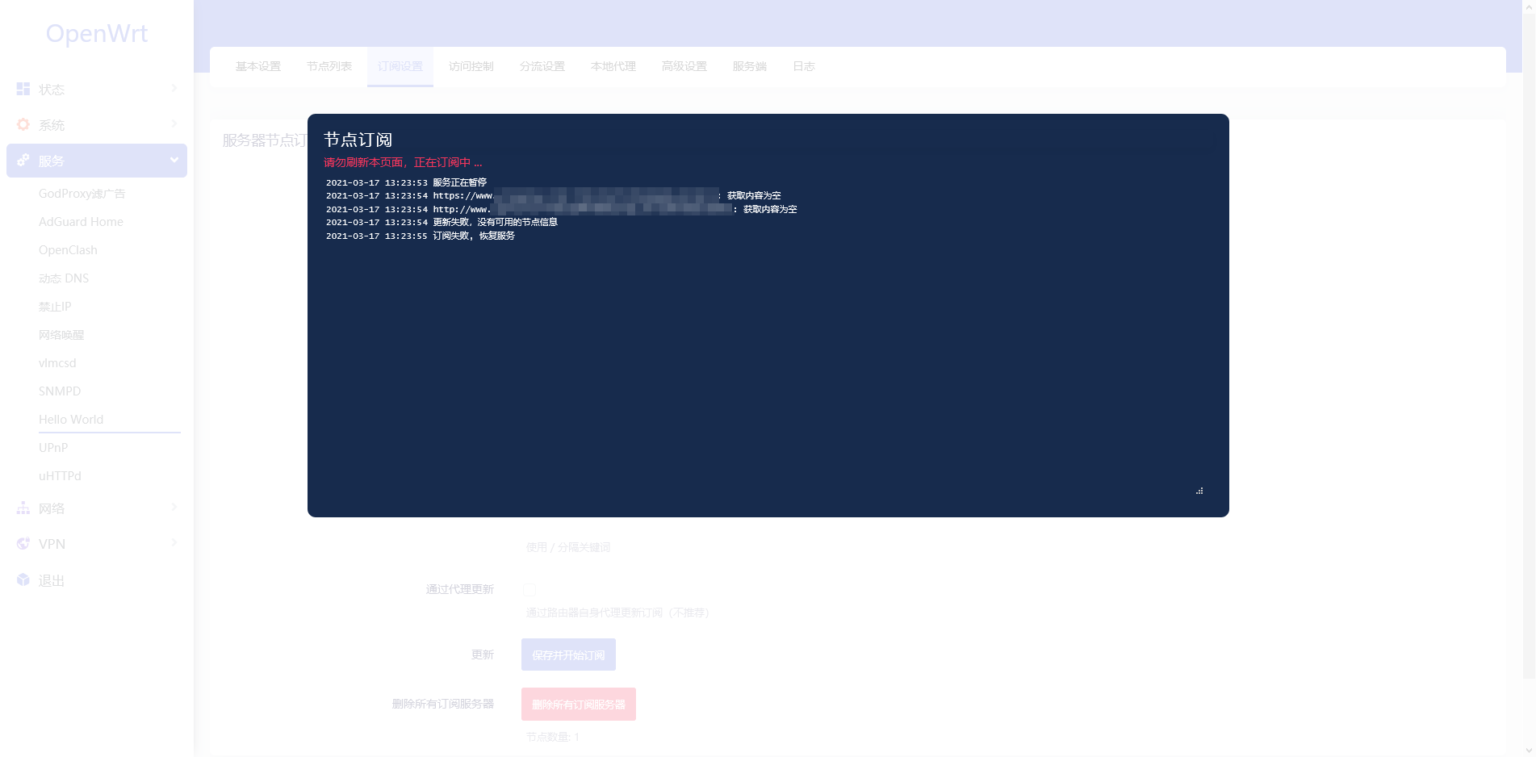Click the 系统 gear icon
The height and width of the screenshot is (757, 1536).
point(22,124)
